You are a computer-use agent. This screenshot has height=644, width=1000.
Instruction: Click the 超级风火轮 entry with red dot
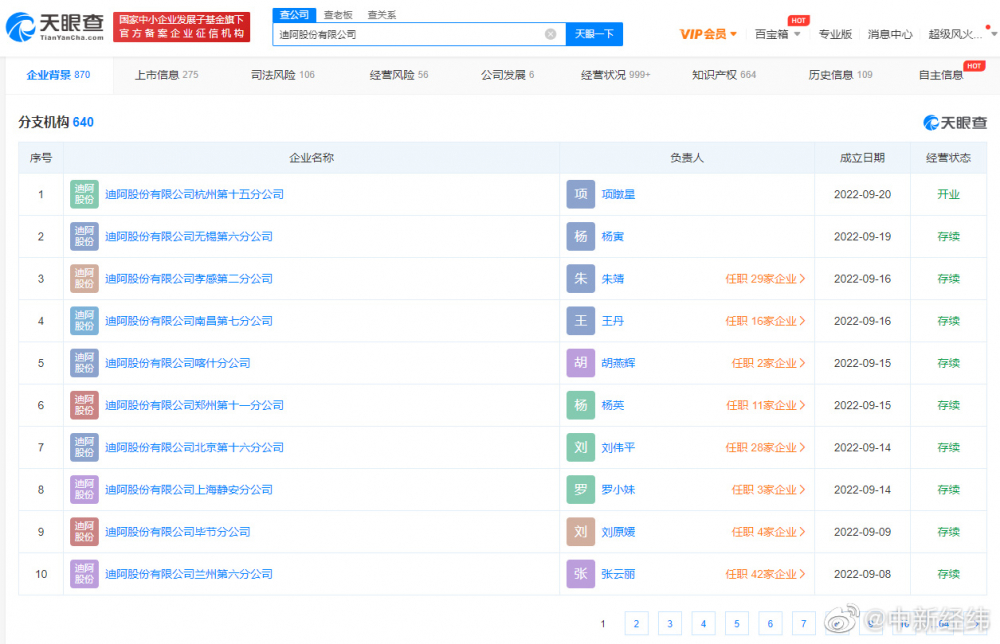point(953,33)
